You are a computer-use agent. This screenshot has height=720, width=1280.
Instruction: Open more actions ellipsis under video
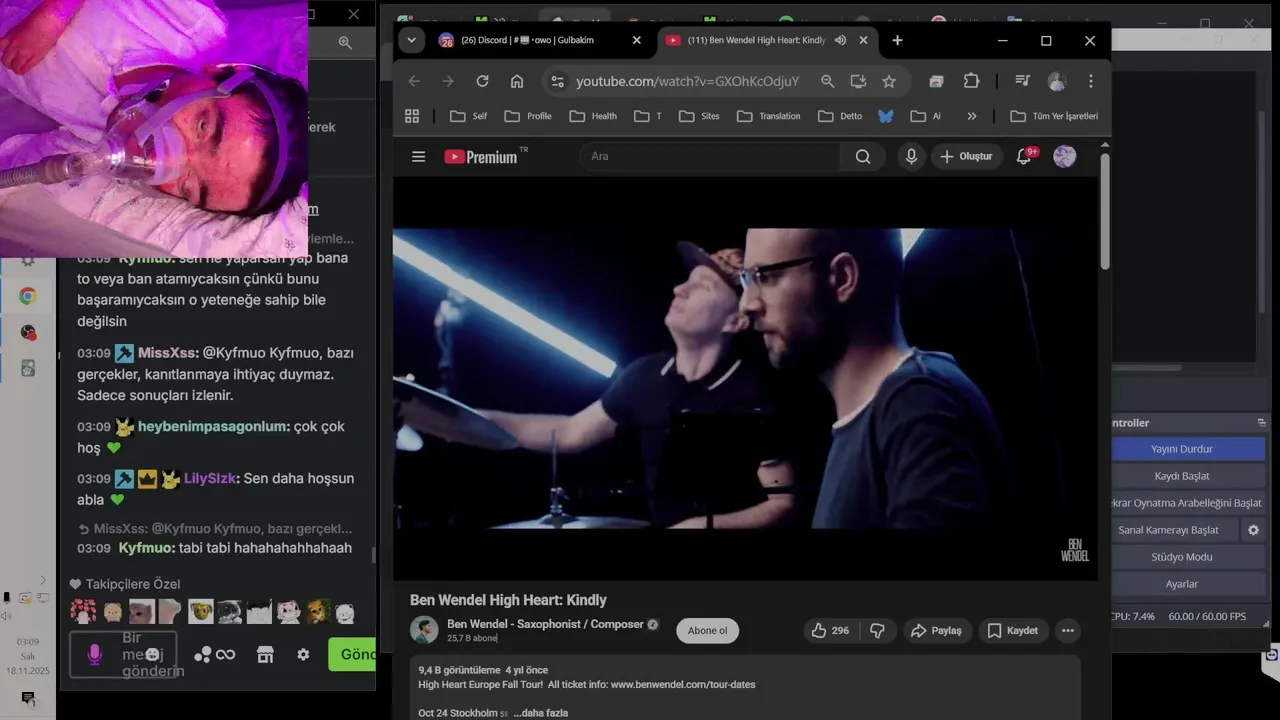click(x=1068, y=630)
